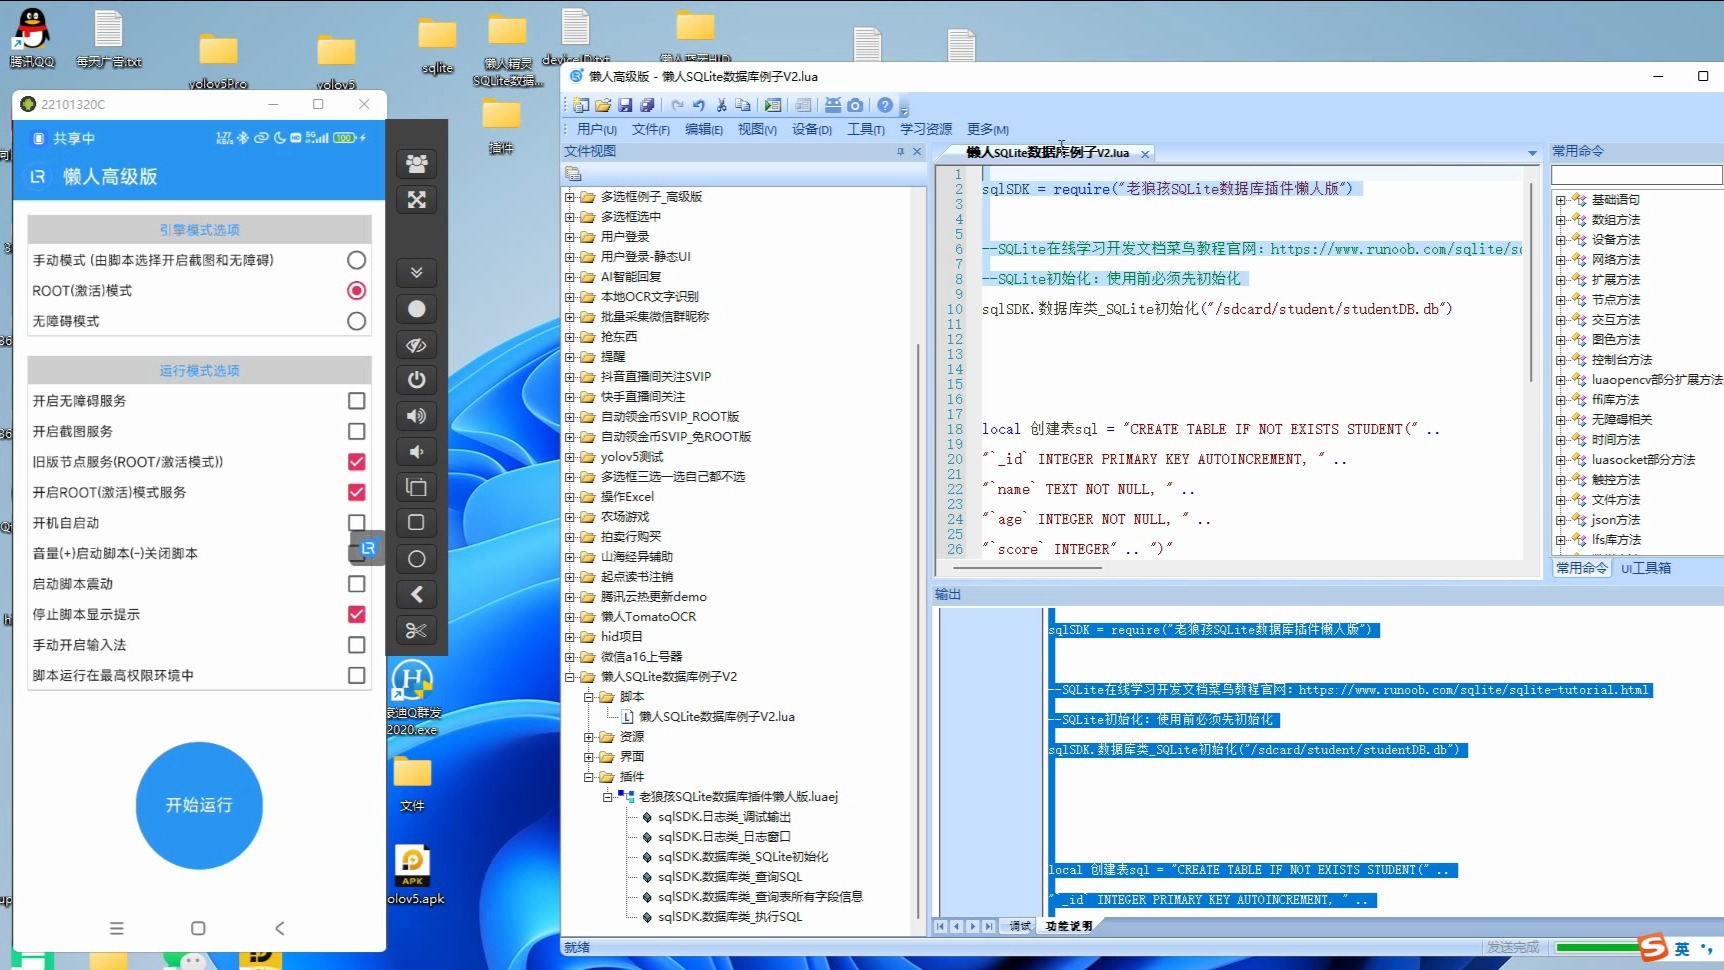Screen dimensions: 1724x970
Task: Expand the 触控方法 command group
Action: pyautogui.click(x=1561, y=480)
